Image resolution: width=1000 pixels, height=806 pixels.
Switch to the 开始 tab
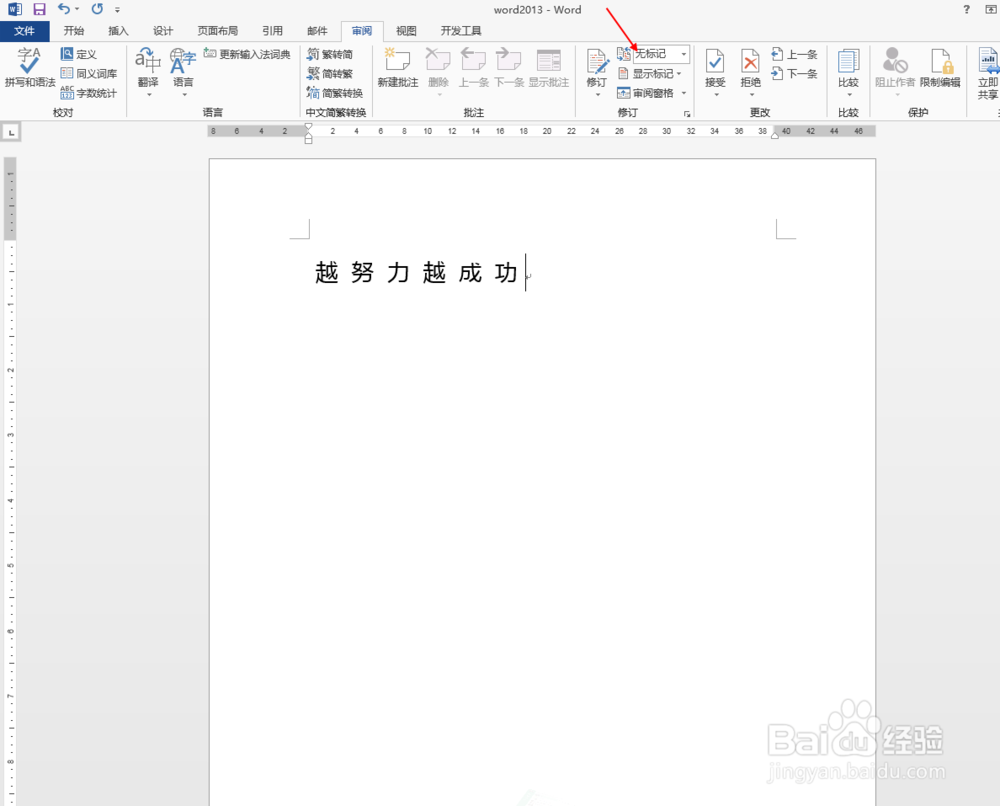pos(74,31)
